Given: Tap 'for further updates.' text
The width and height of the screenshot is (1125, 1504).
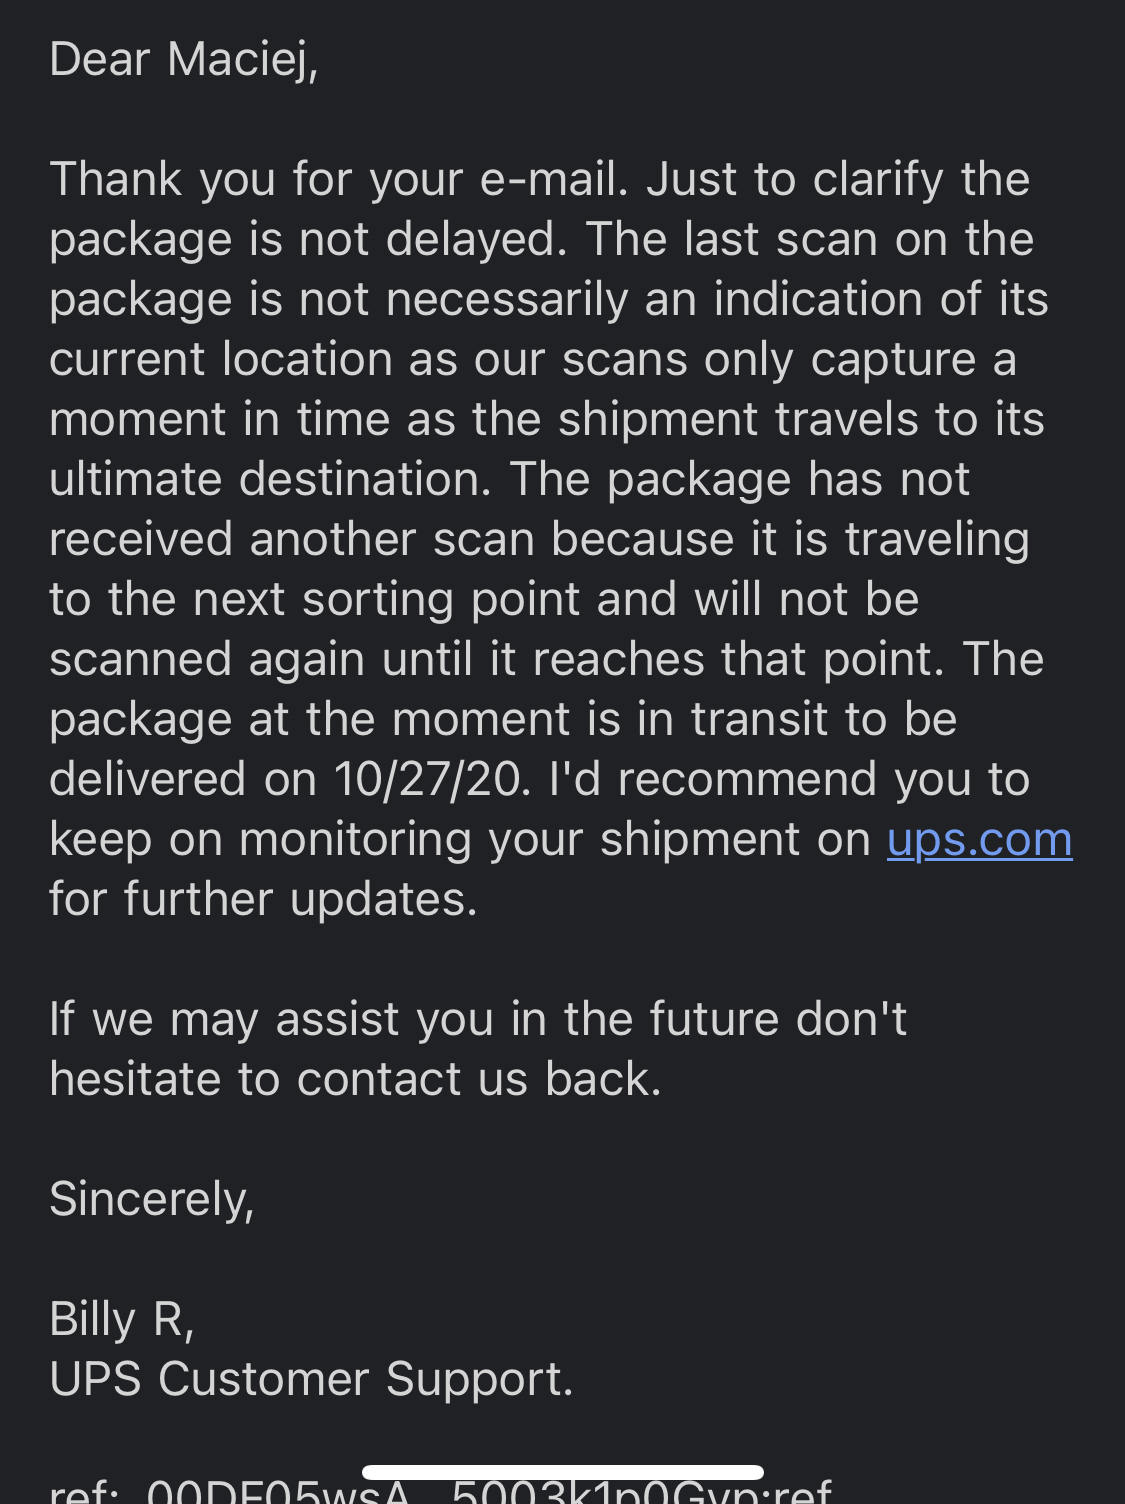Looking at the screenshot, I should pyautogui.click(x=264, y=899).
